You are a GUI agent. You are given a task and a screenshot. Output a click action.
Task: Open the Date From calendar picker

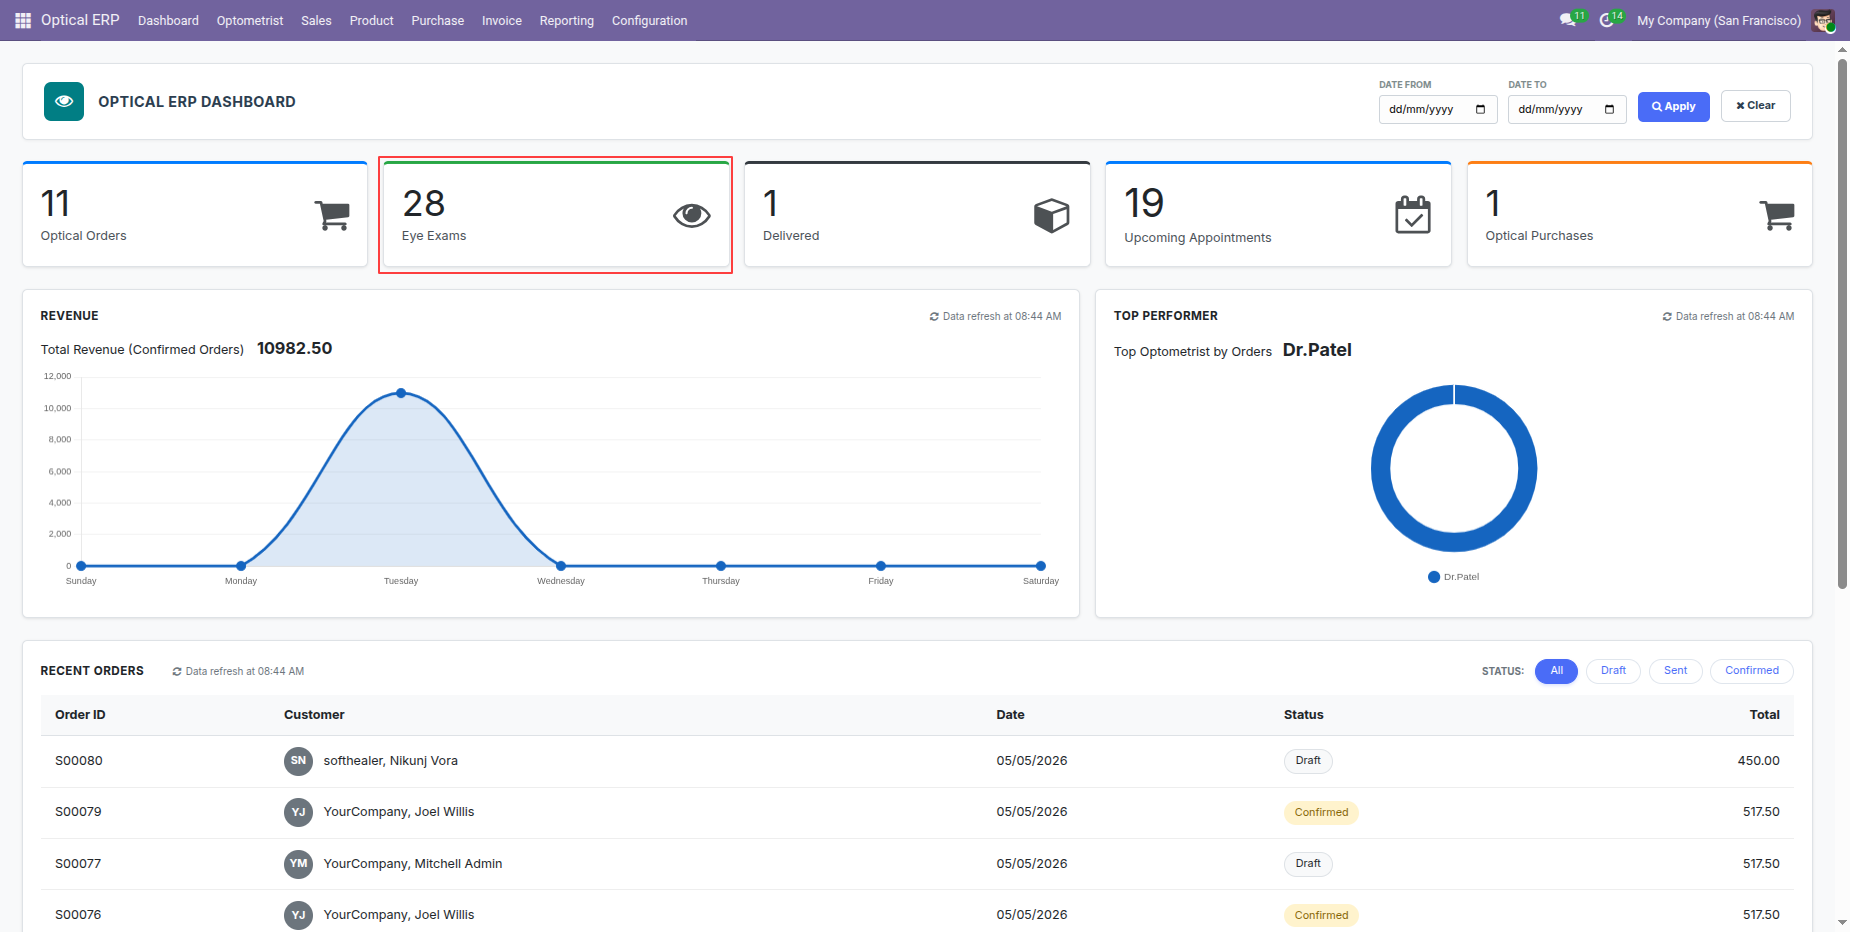coord(1481,109)
